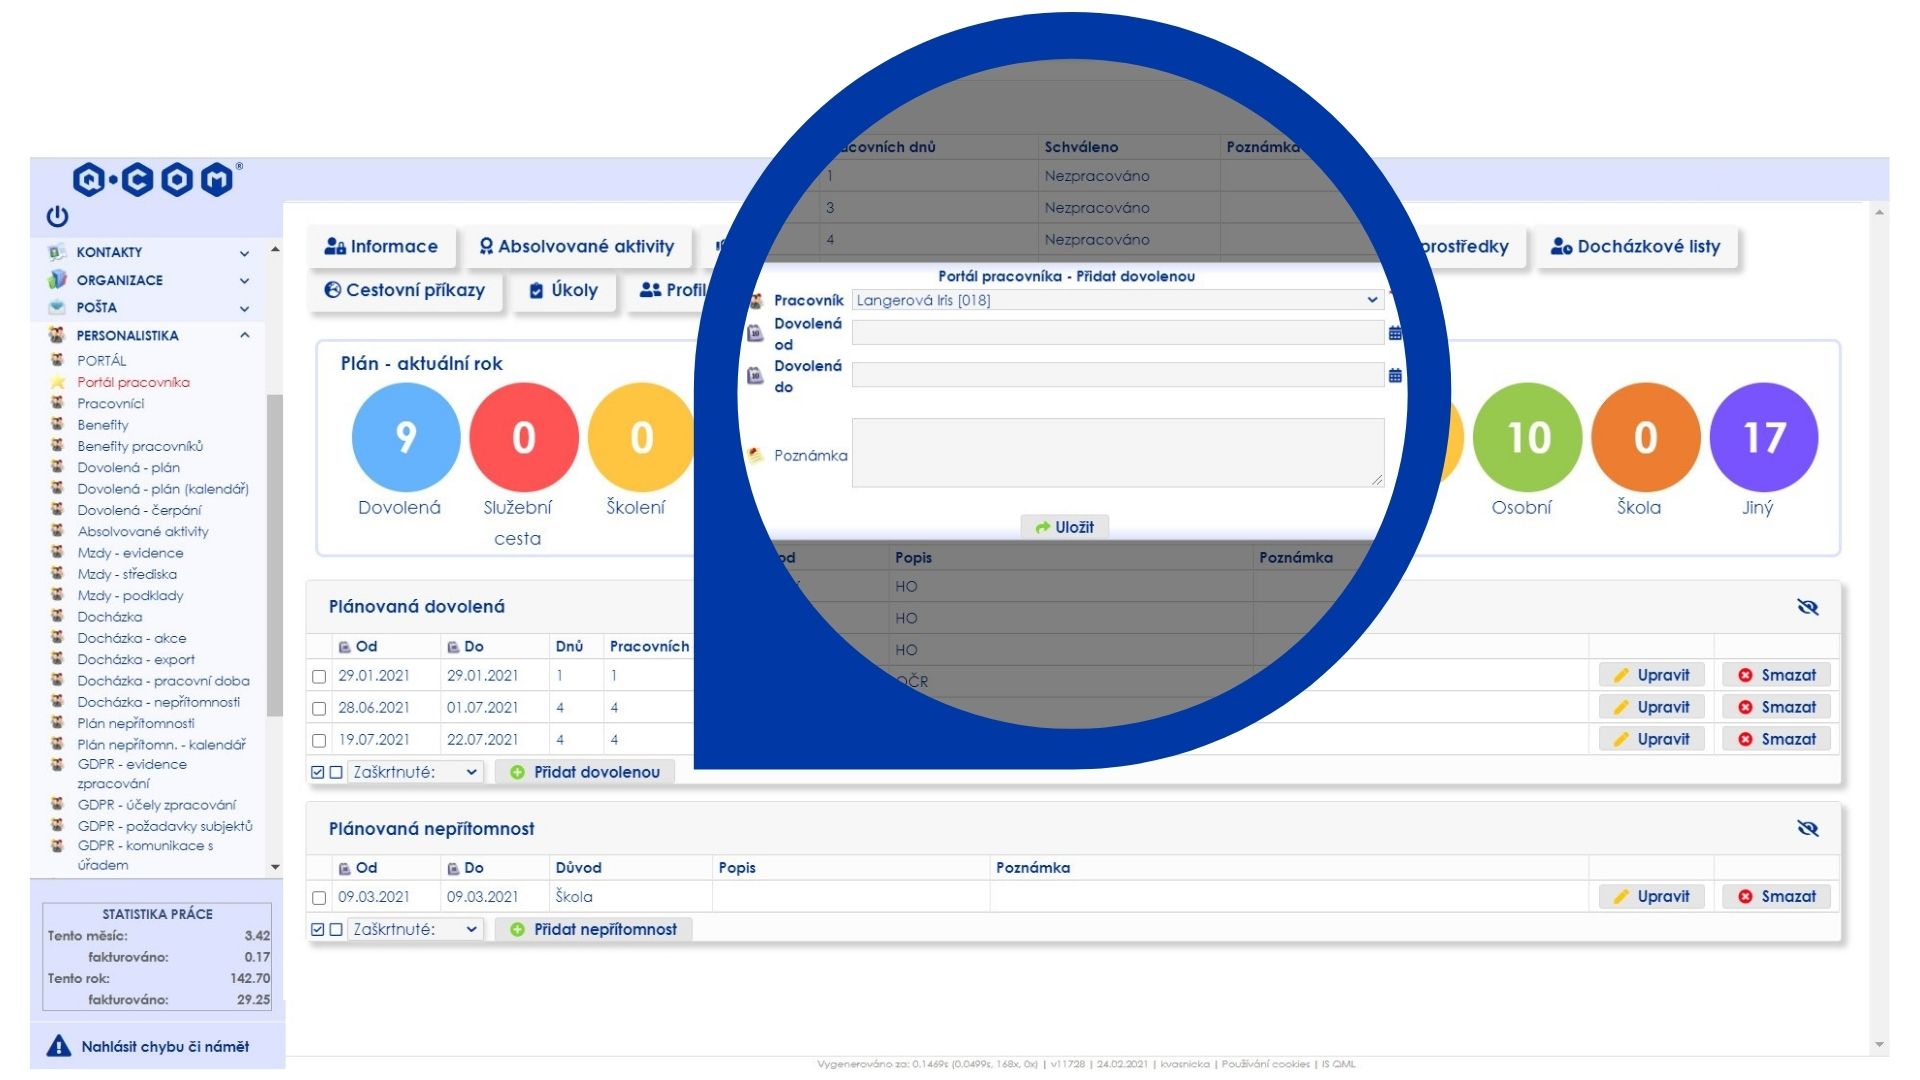The width and height of the screenshot is (1920, 1080).
Task: Click the calendar icon in Plánovaná nepřítomnost Do header
Action: [452, 868]
